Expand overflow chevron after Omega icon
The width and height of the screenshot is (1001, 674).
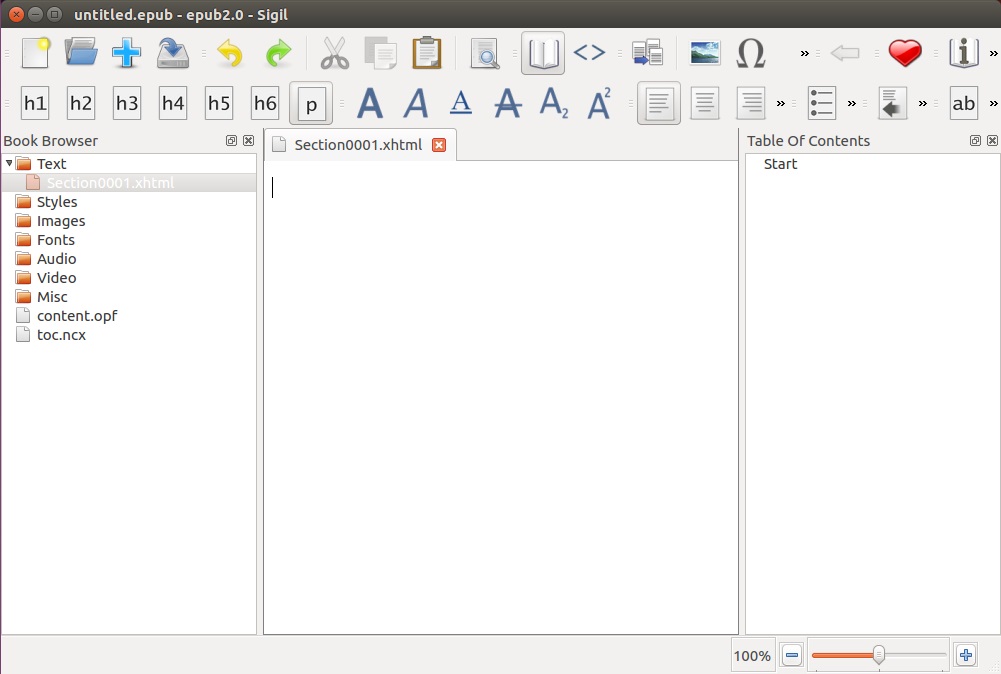click(805, 53)
